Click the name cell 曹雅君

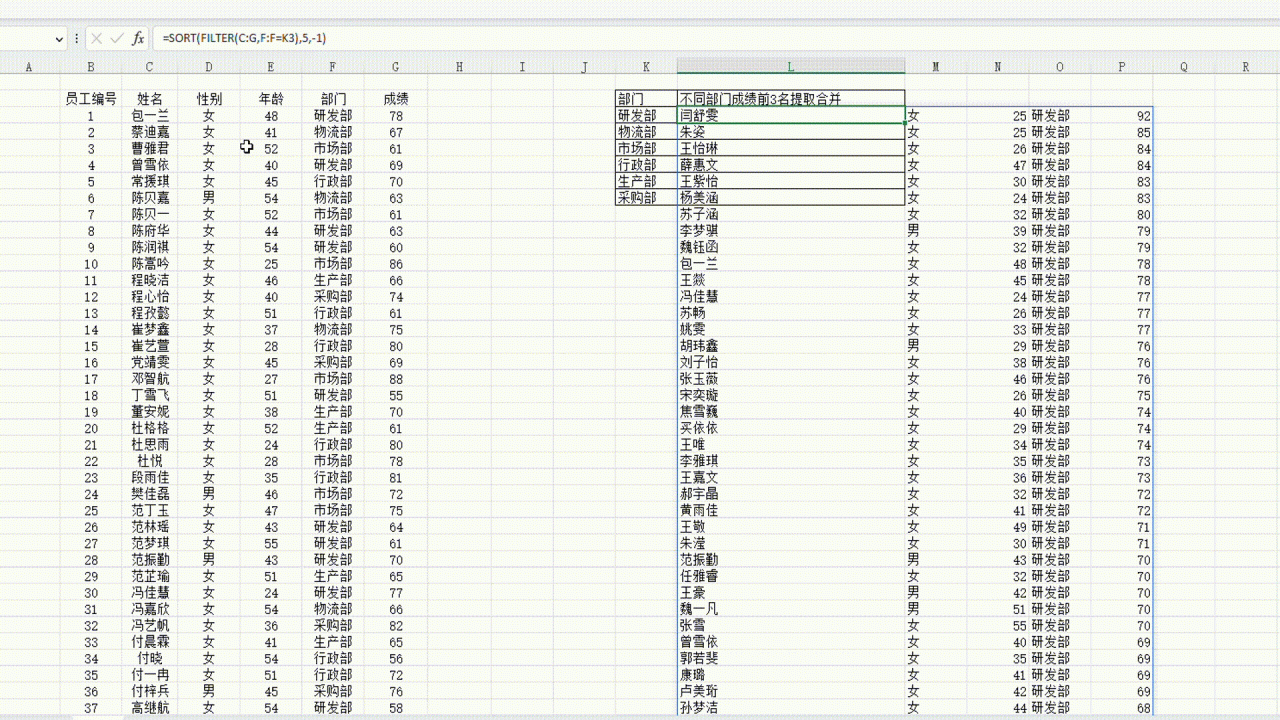point(150,148)
